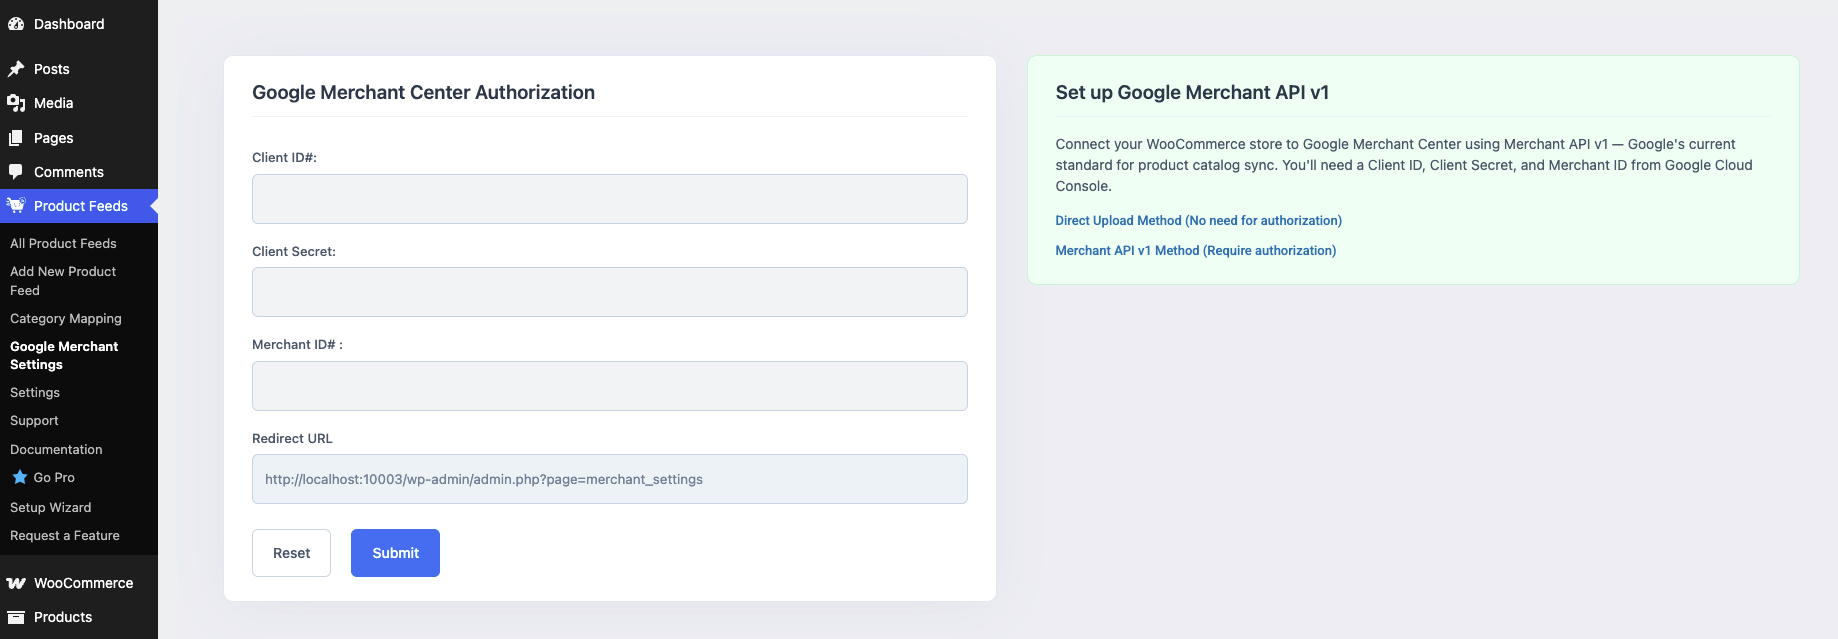Focus the Client ID# input field
Screen dimensions: 1838x639
(610, 199)
